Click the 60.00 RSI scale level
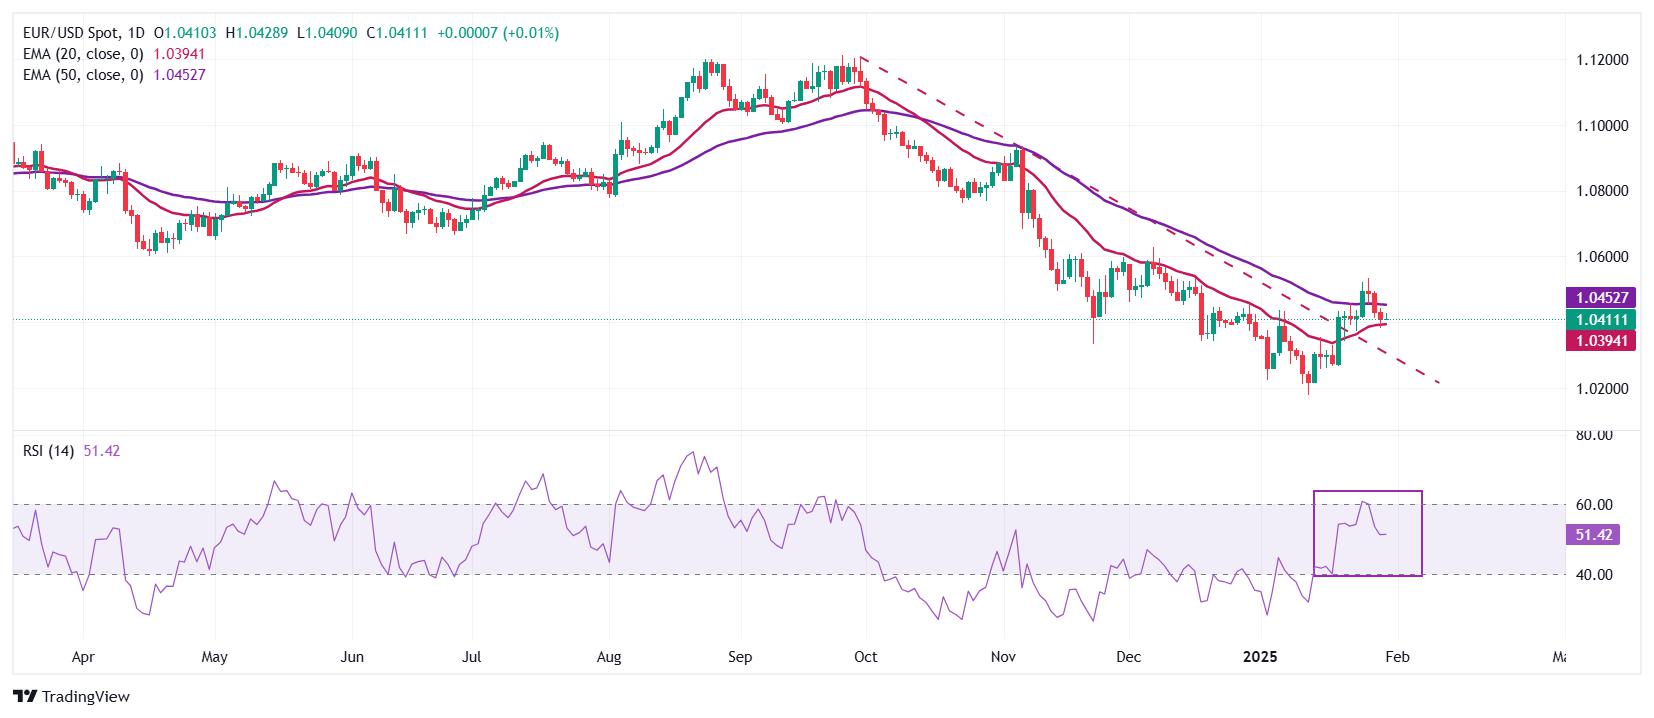1654x718 pixels. coord(1595,504)
